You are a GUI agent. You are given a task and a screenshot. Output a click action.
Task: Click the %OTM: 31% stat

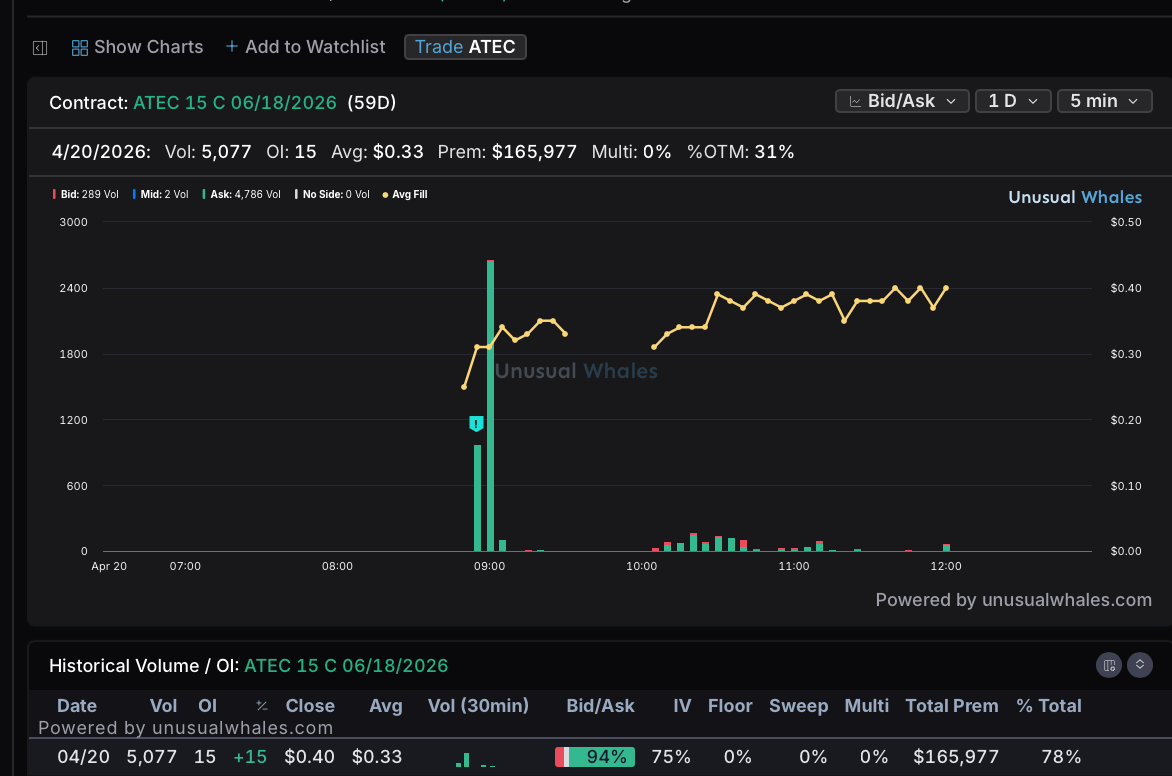[741, 152]
